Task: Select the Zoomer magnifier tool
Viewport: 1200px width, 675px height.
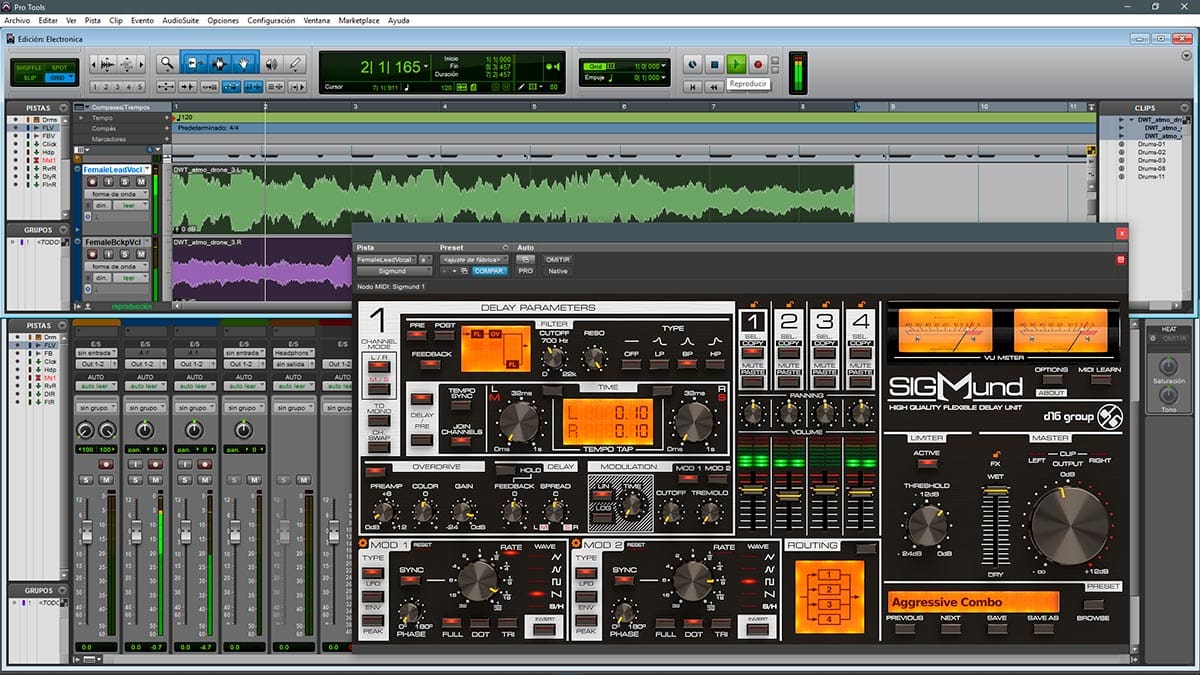Action: click(x=168, y=63)
